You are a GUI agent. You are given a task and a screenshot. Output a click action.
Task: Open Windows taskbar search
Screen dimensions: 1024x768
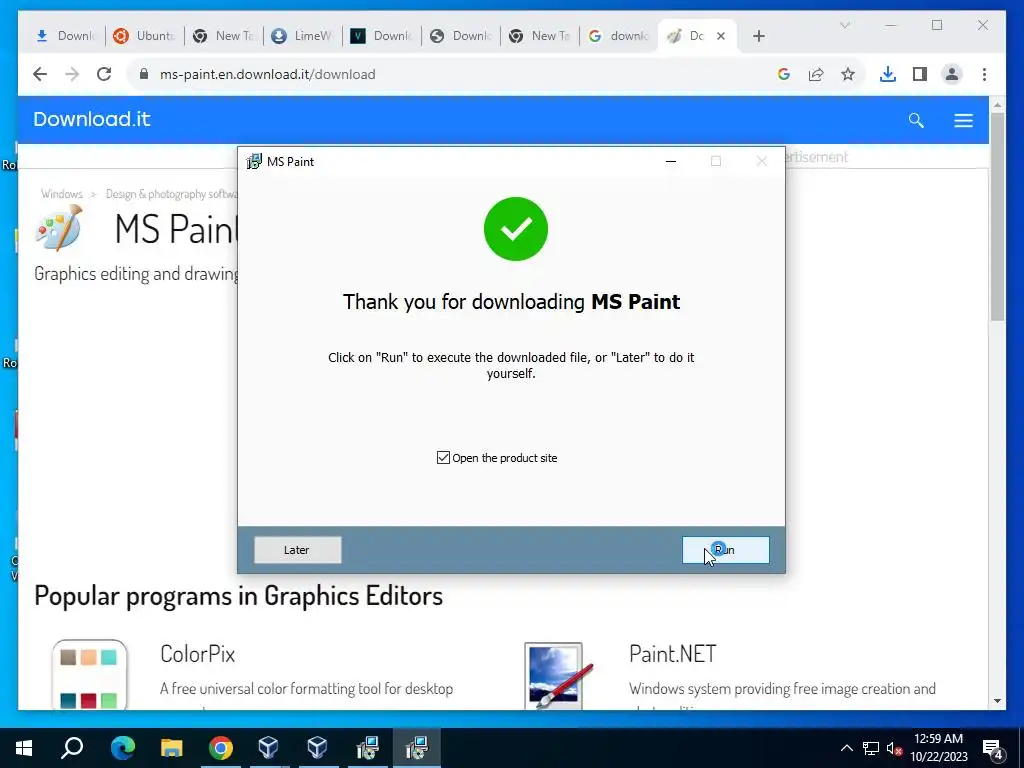pyautogui.click(x=72, y=748)
